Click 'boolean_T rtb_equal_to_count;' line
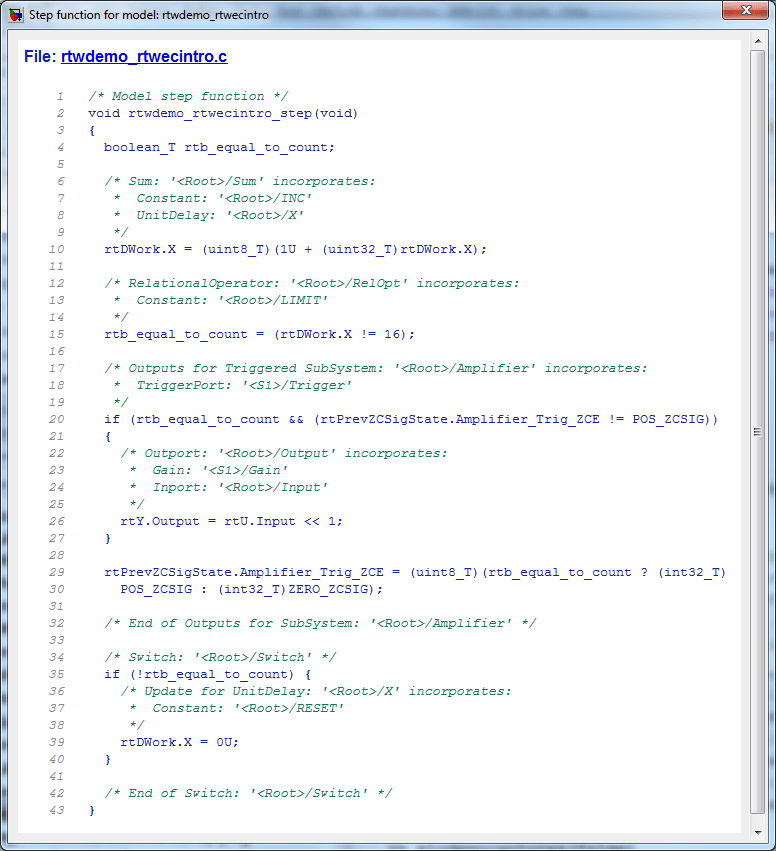The height and width of the screenshot is (851, 776). [x=219, y=148]
